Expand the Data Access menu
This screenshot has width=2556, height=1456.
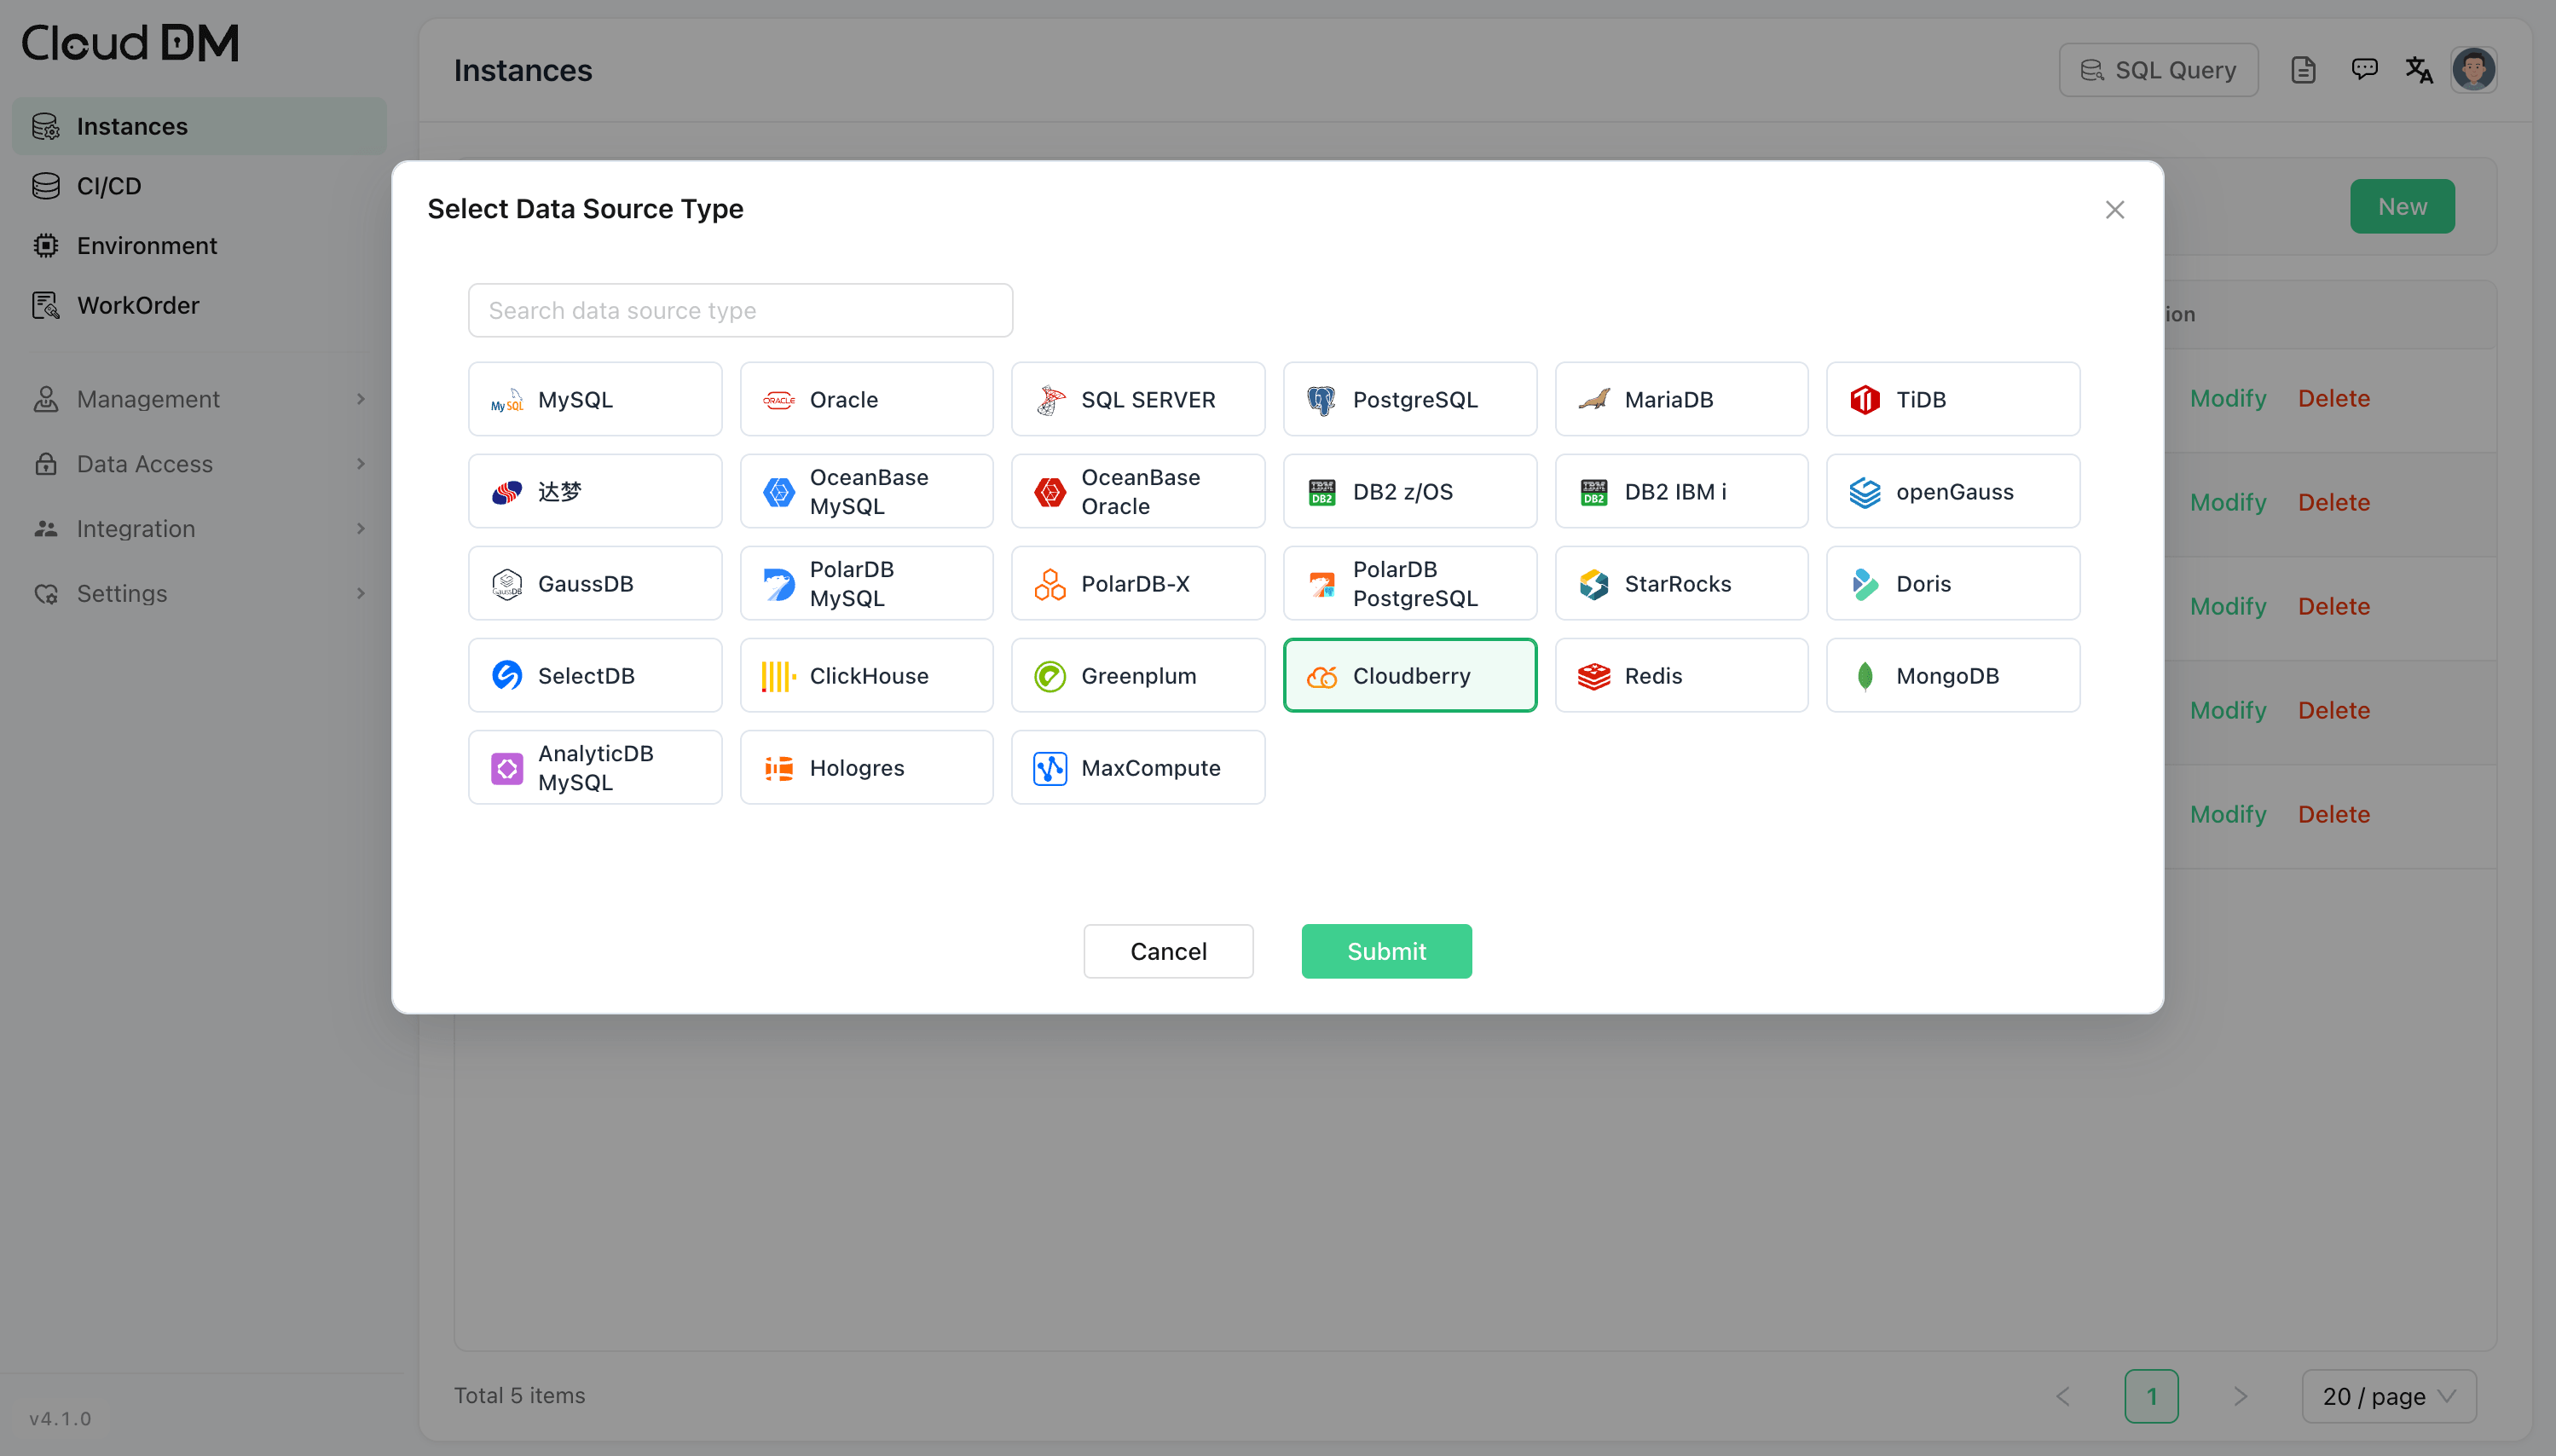point(200,464)
